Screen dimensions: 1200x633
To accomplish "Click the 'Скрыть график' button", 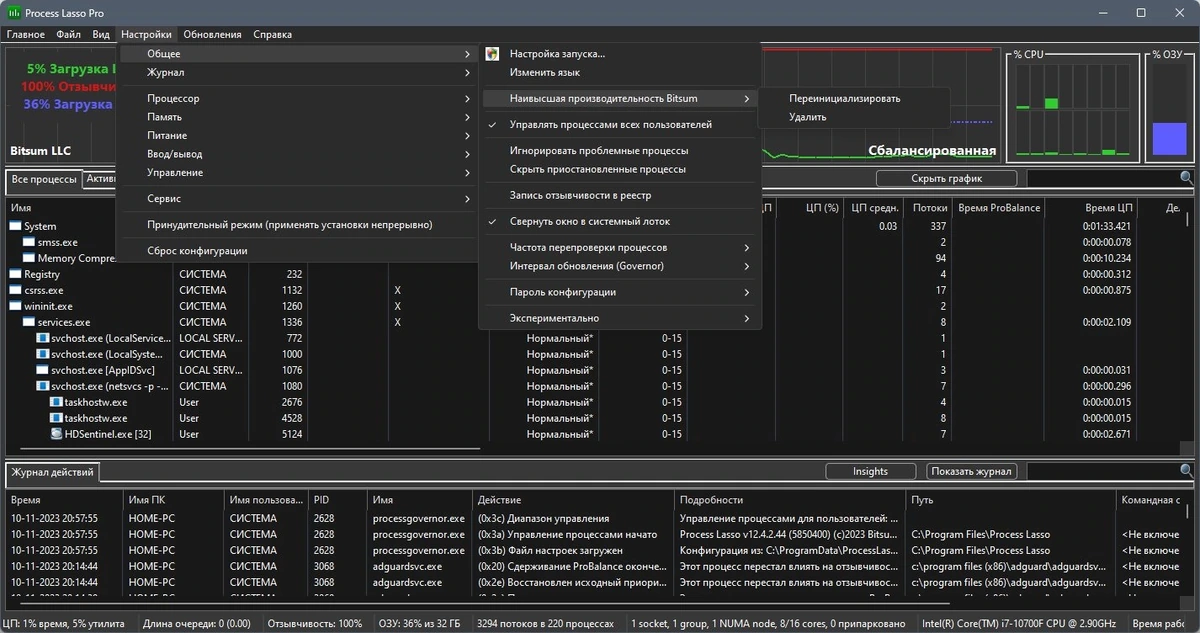I will (x=946, y=178).
